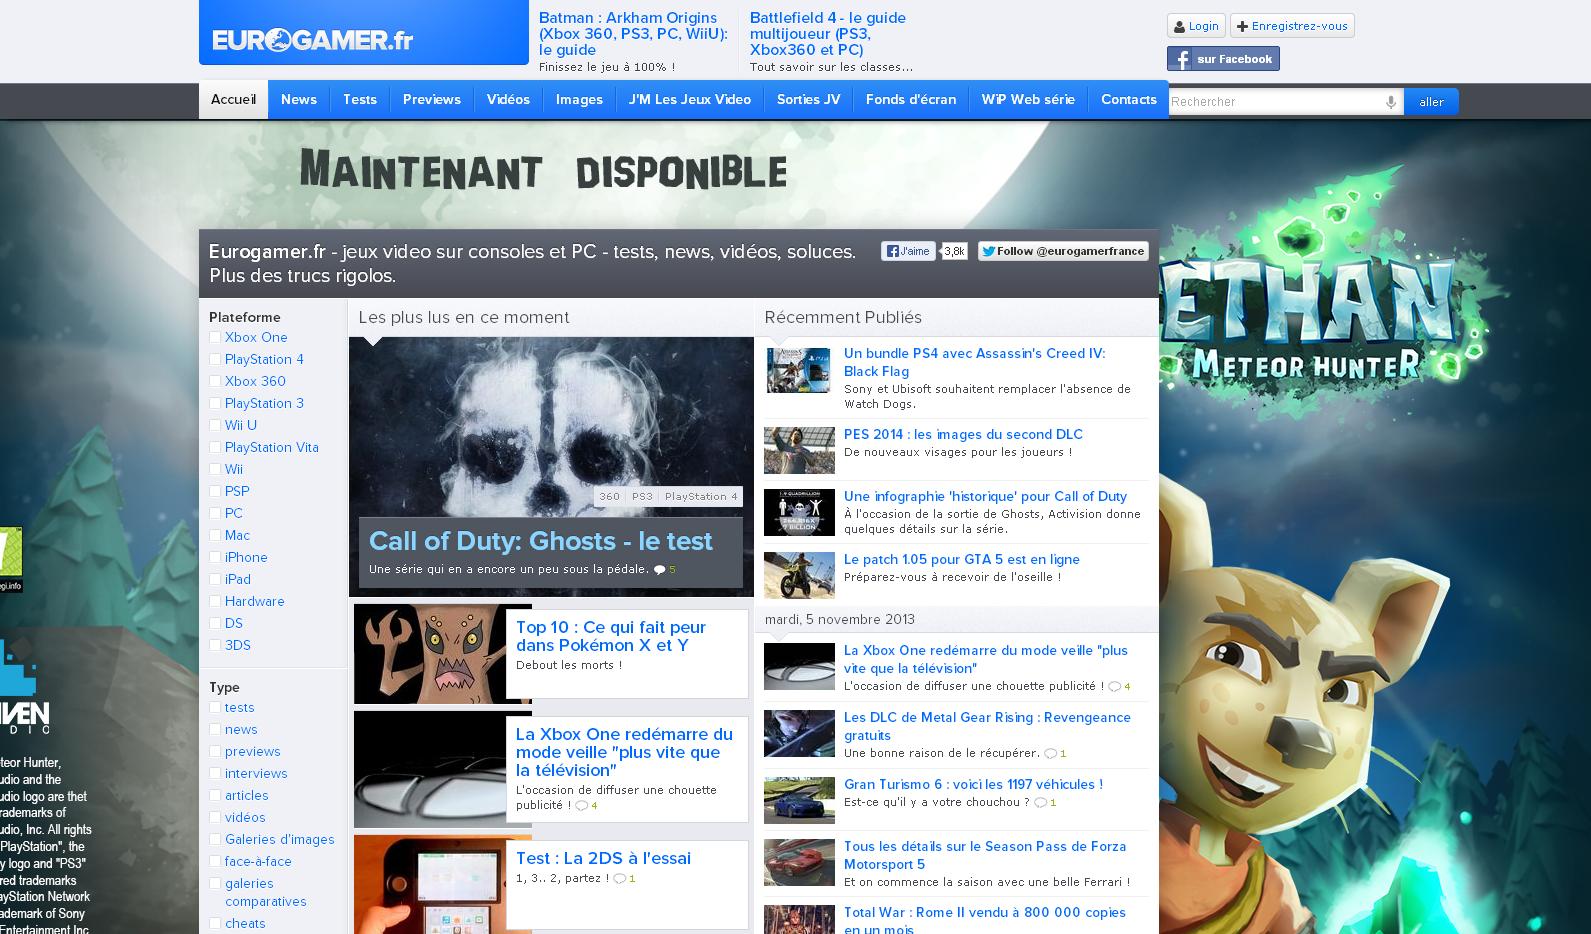
Task: Open Fonds d'écran menu item
Action: tap(911, 100)
